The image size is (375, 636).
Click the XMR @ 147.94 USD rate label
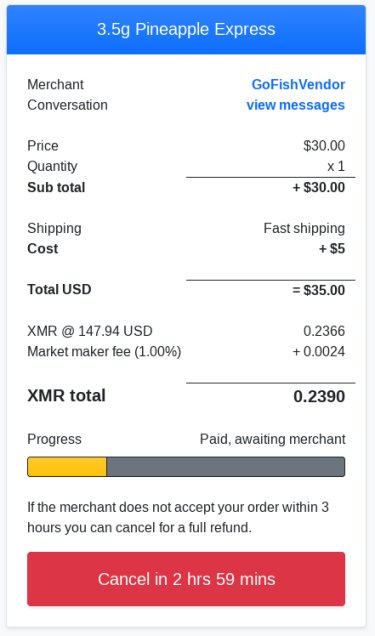coord(90,331)
